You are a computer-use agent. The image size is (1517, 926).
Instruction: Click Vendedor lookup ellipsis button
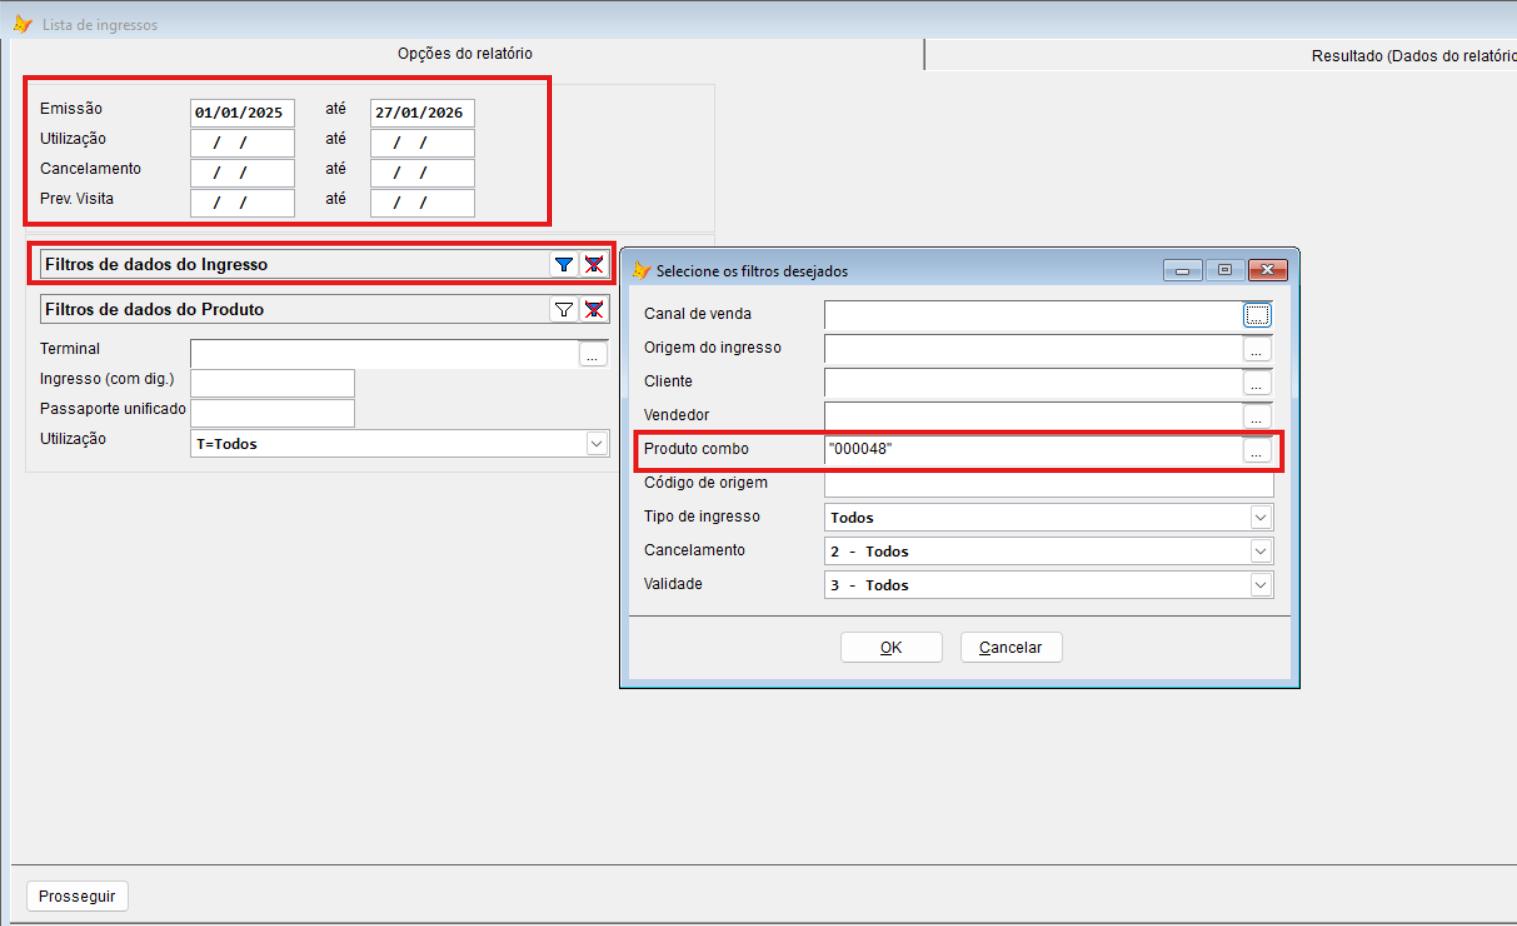coord(1257,416)
